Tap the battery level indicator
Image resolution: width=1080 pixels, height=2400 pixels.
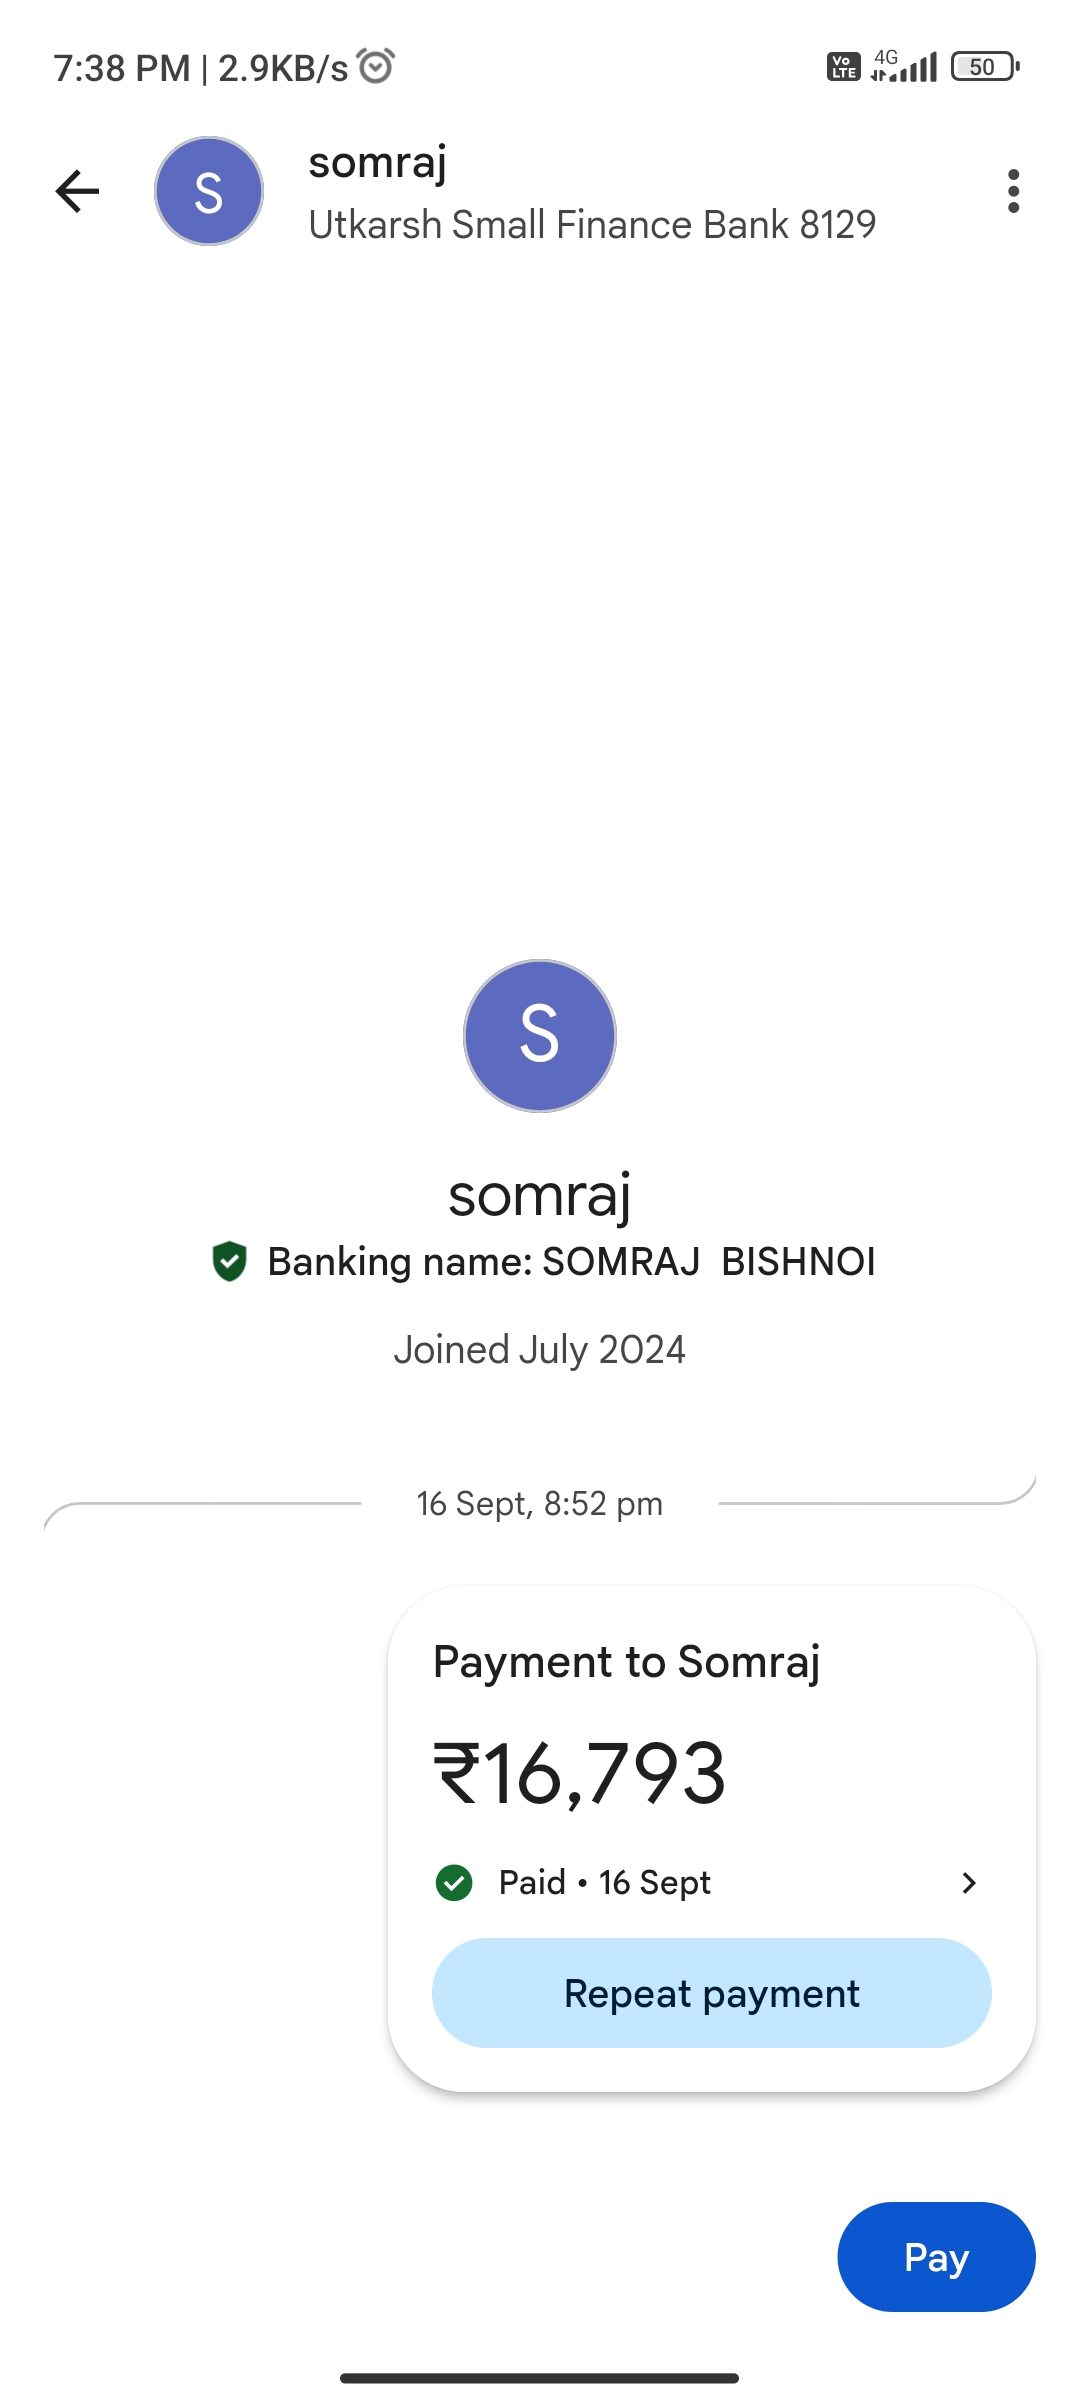[x=985, y=67]
